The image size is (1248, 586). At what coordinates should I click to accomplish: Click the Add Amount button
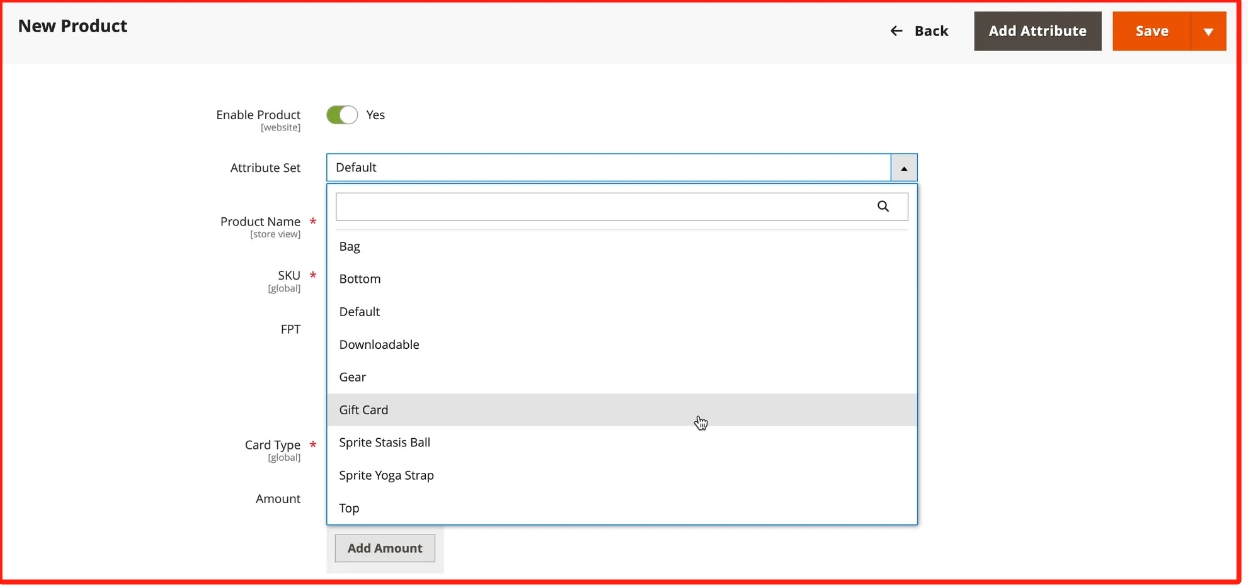385,548
